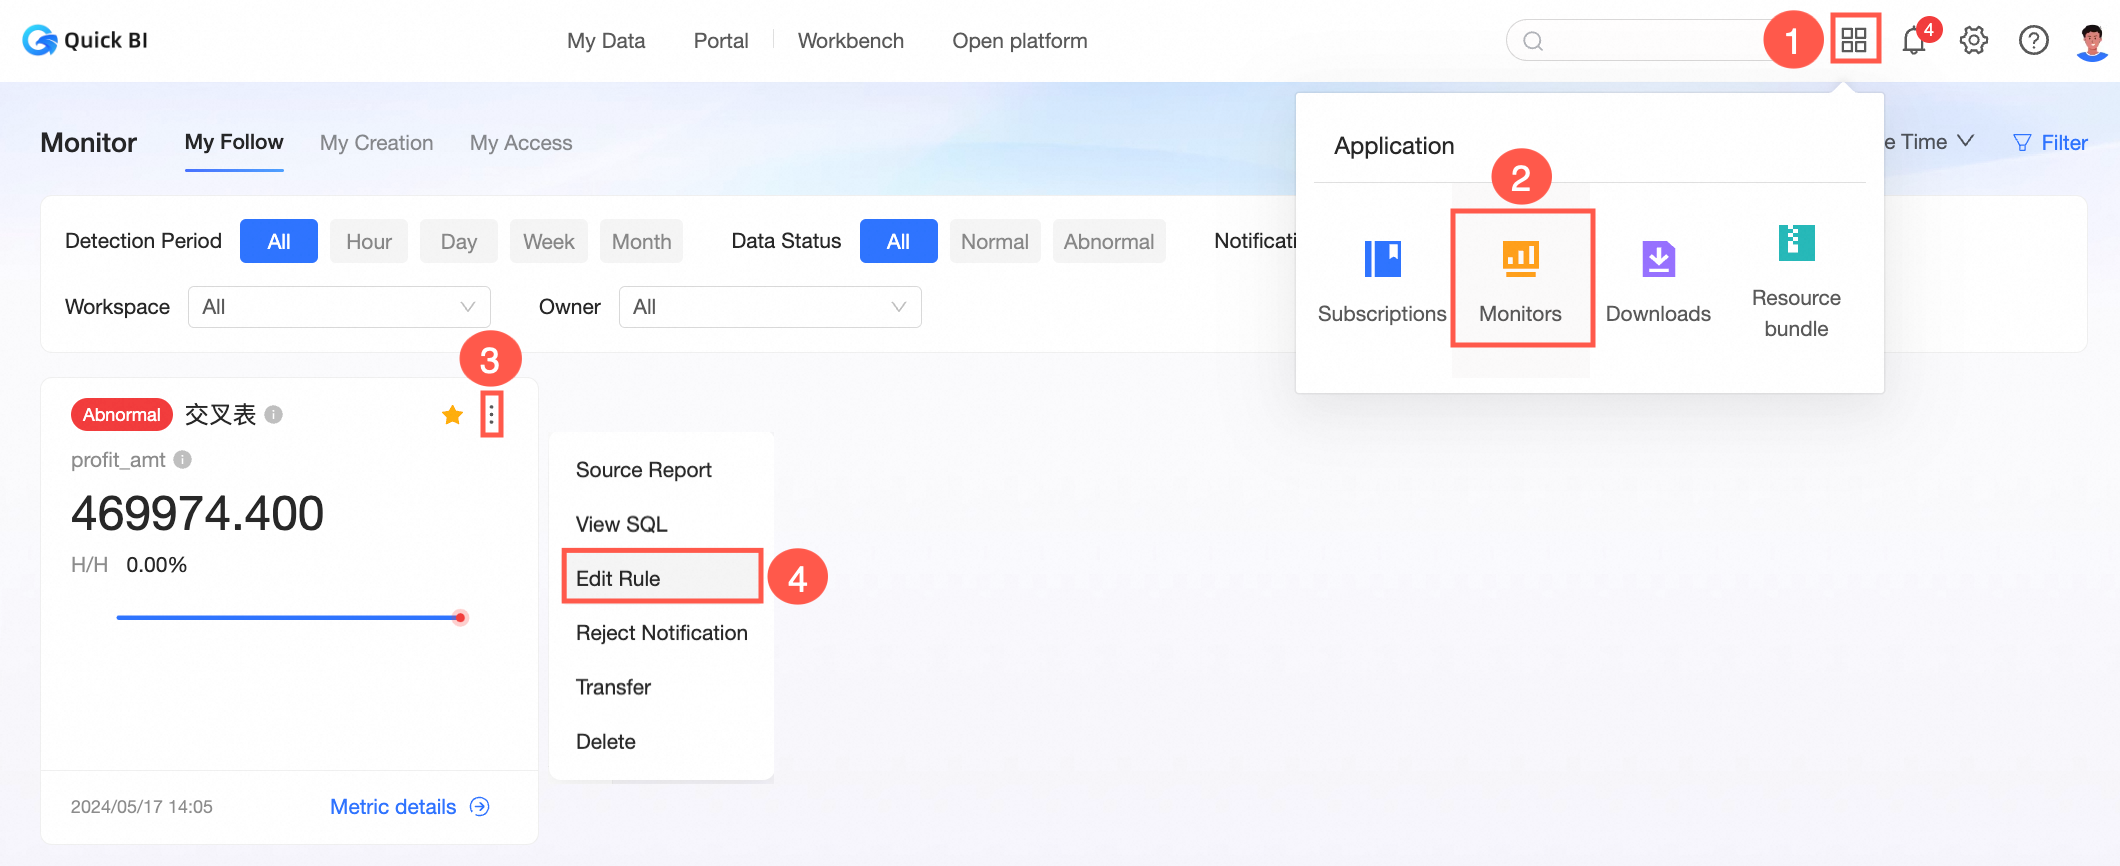Select All under Detection Period
This screenshot has height=866, width=2120.
coord(279,241)
